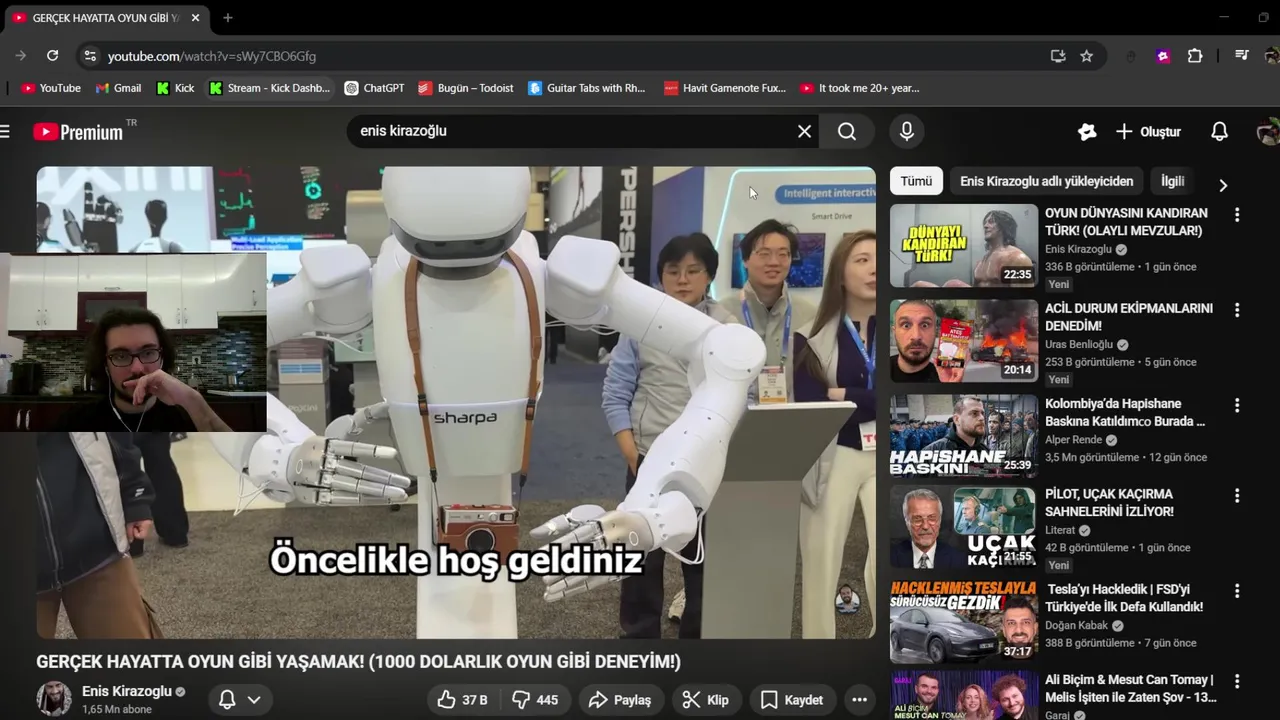Open the notifications bell in header
This screenshot has height=720, width=1280.
(x=1219, y=131)
